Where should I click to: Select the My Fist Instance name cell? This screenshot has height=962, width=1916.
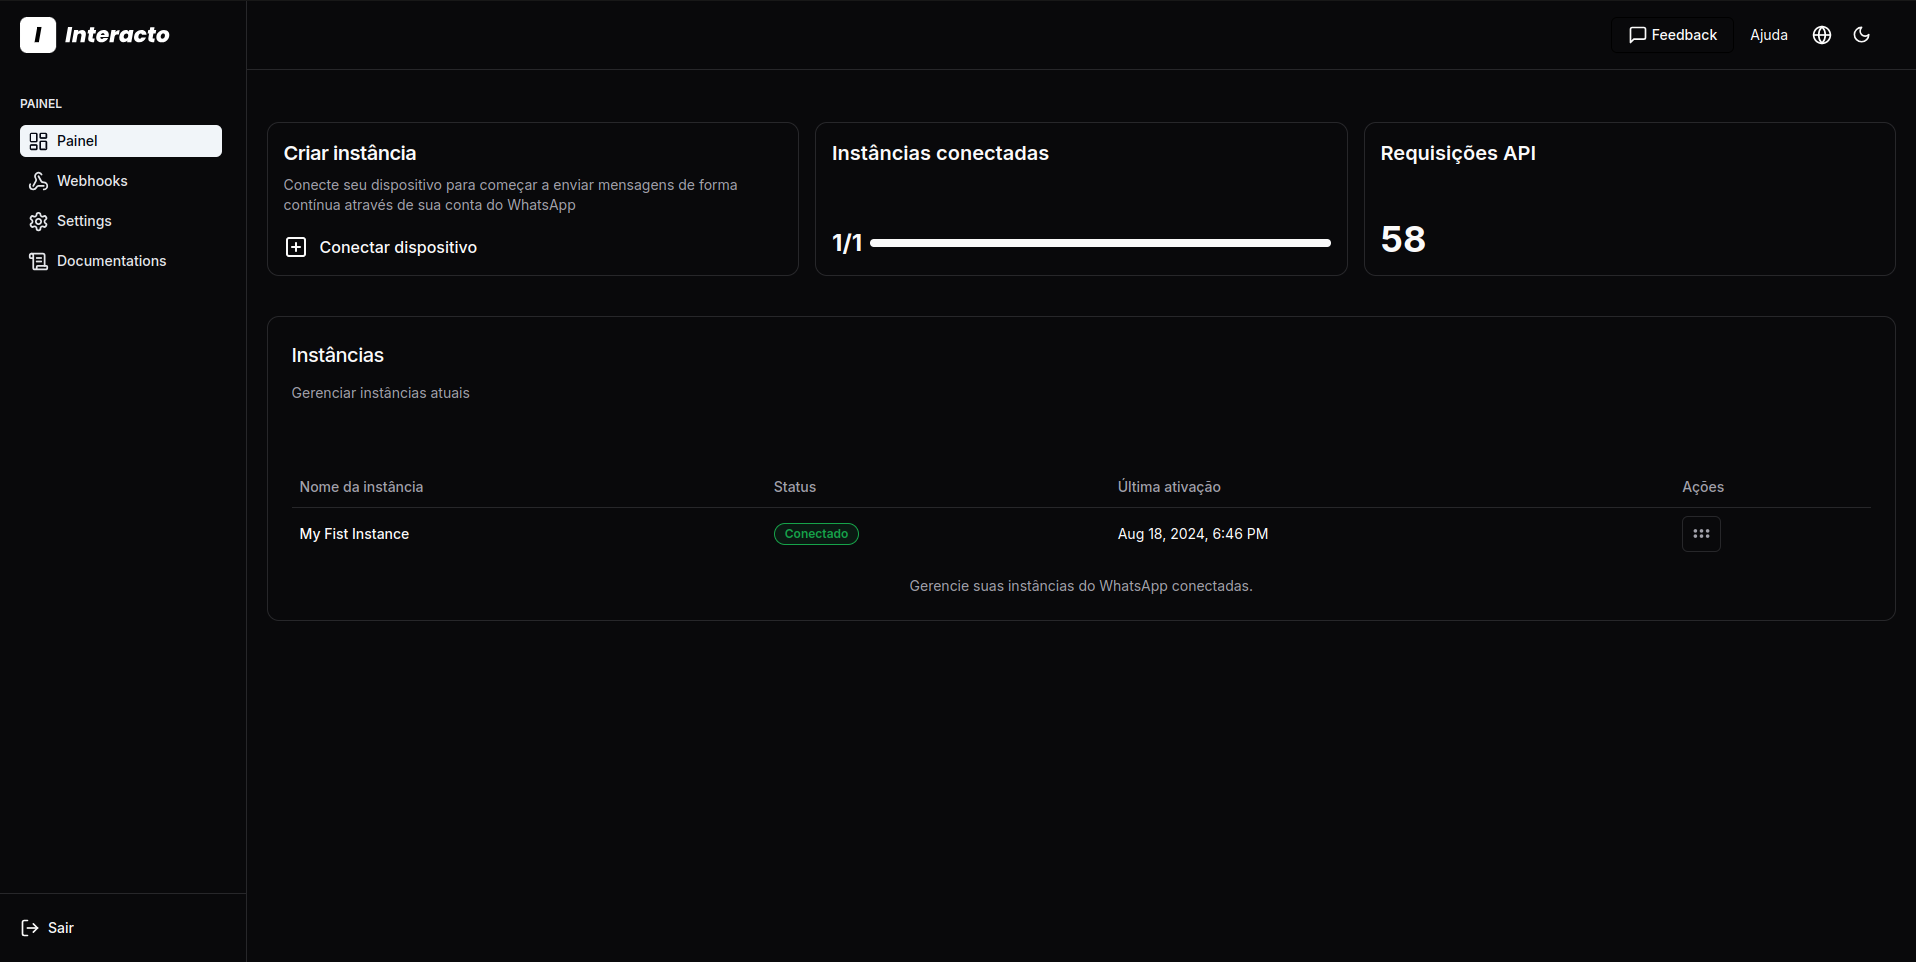point(354,534)
